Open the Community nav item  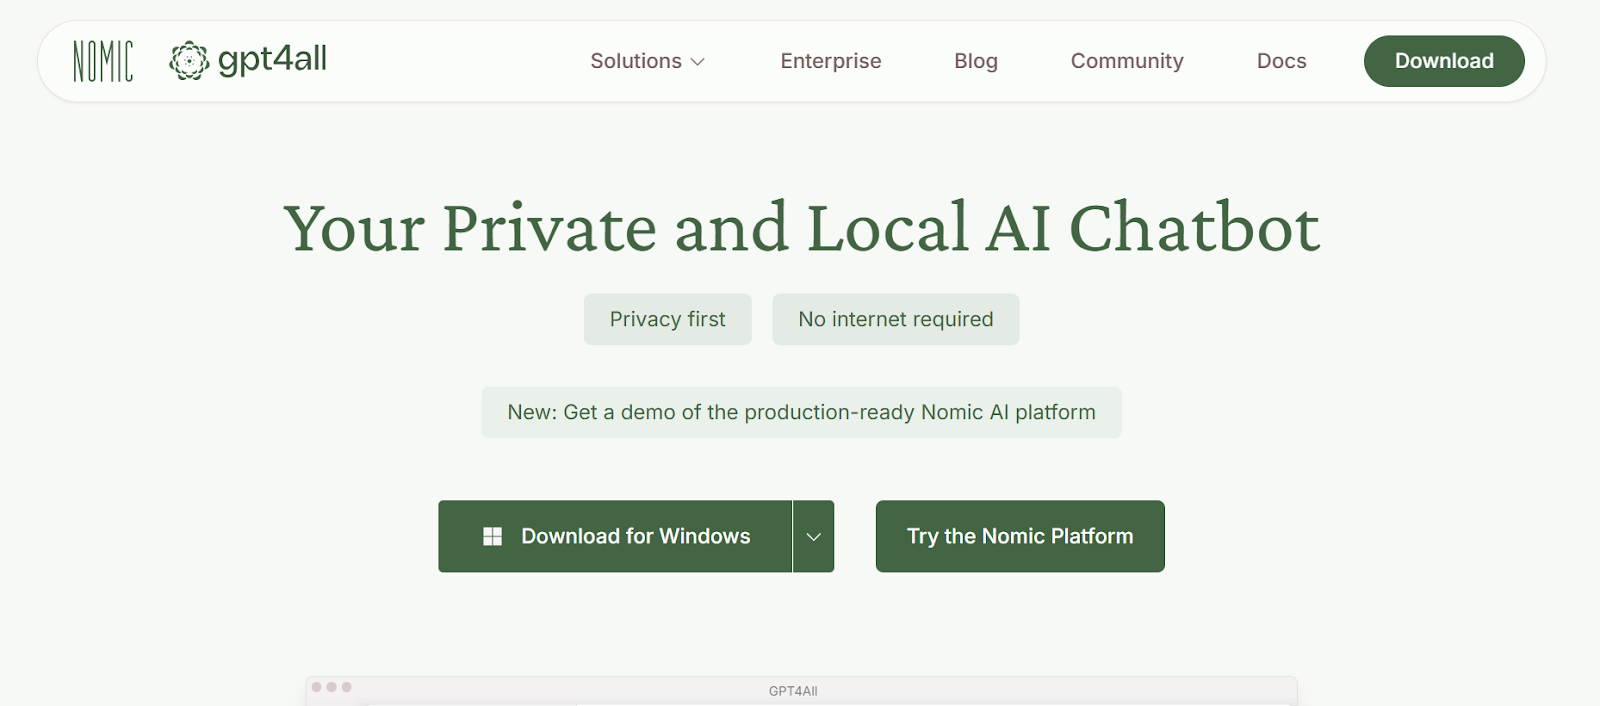point(1127,61)
